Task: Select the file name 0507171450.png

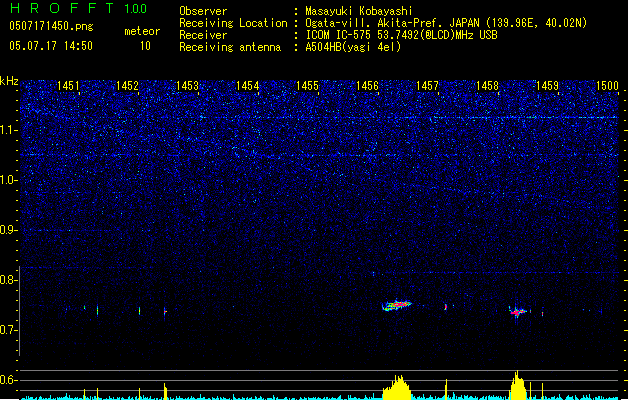Action: coord(51,26)
